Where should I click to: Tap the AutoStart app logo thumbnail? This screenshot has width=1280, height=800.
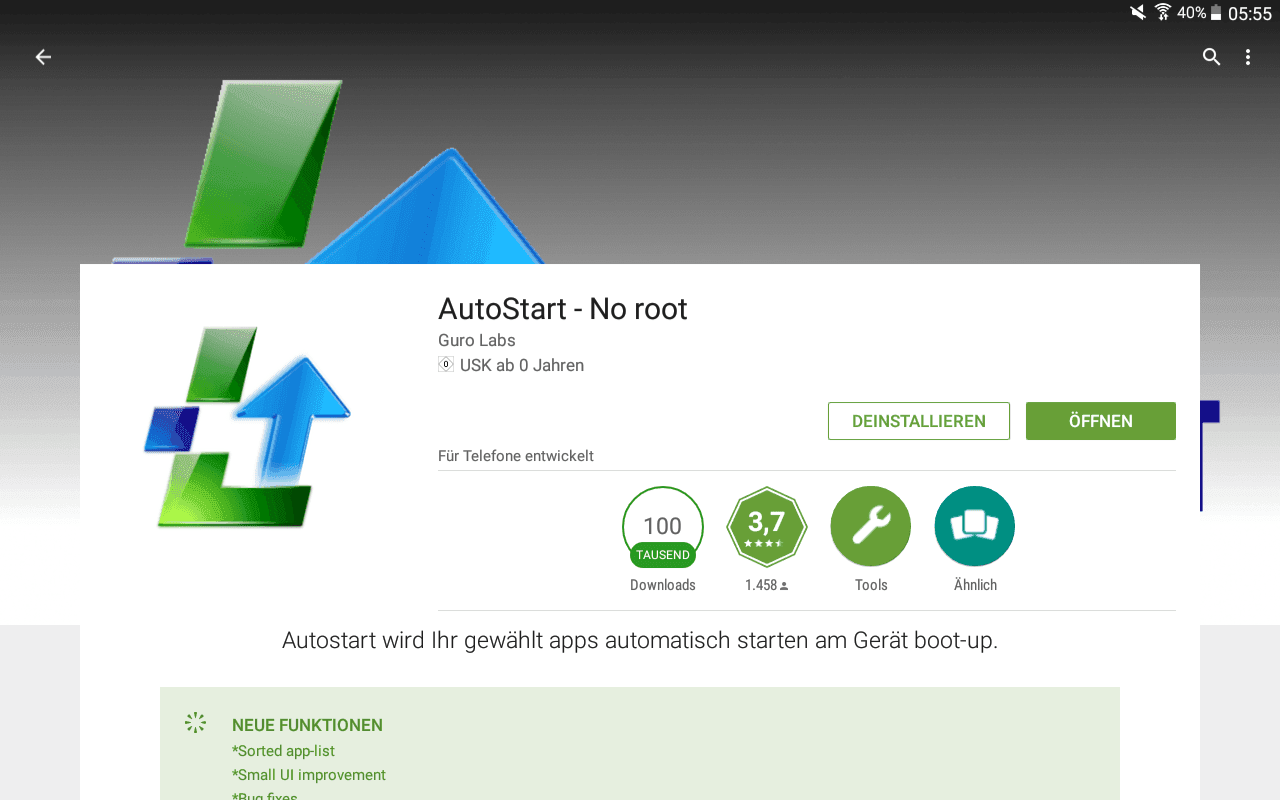[x=248, y=426]
